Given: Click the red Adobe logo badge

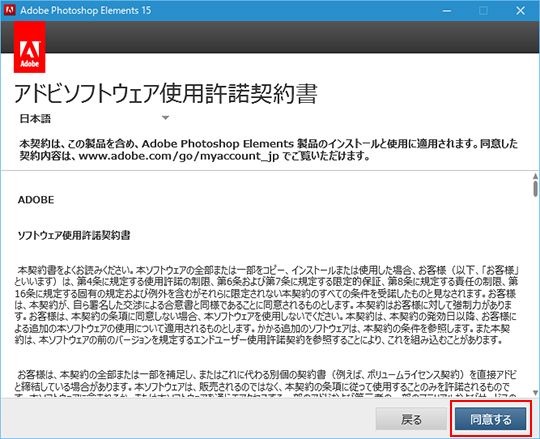Looking at the screenshot, I should 30,47.
